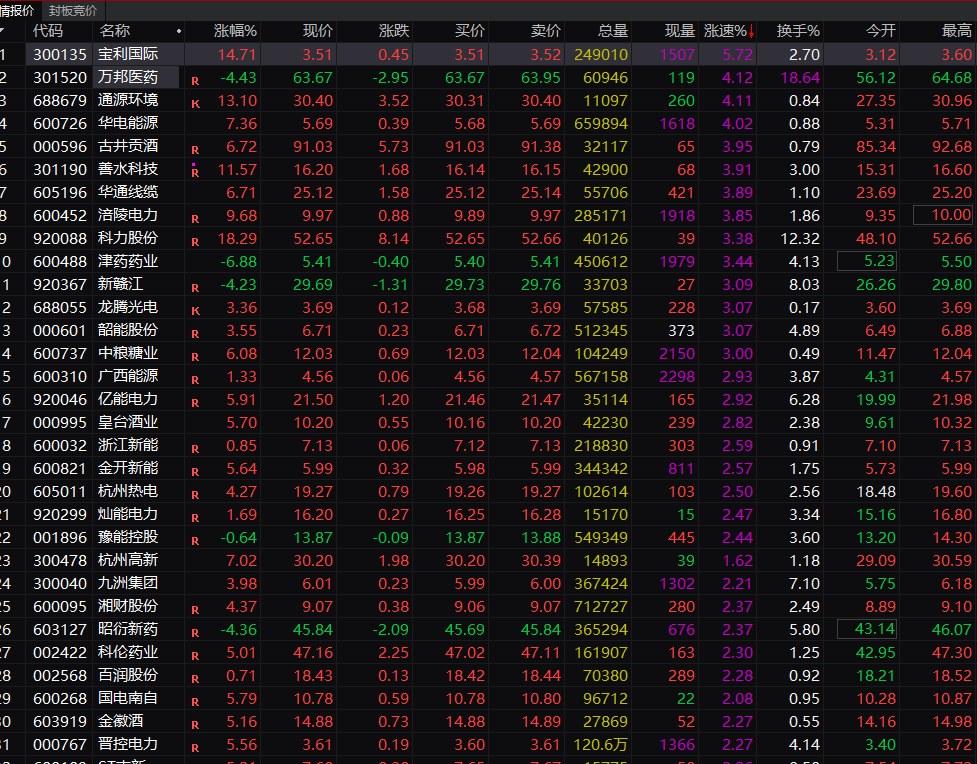This screenshot has width=977, height=764.
Task: Click stock code 300478
Action: (60, 560)
